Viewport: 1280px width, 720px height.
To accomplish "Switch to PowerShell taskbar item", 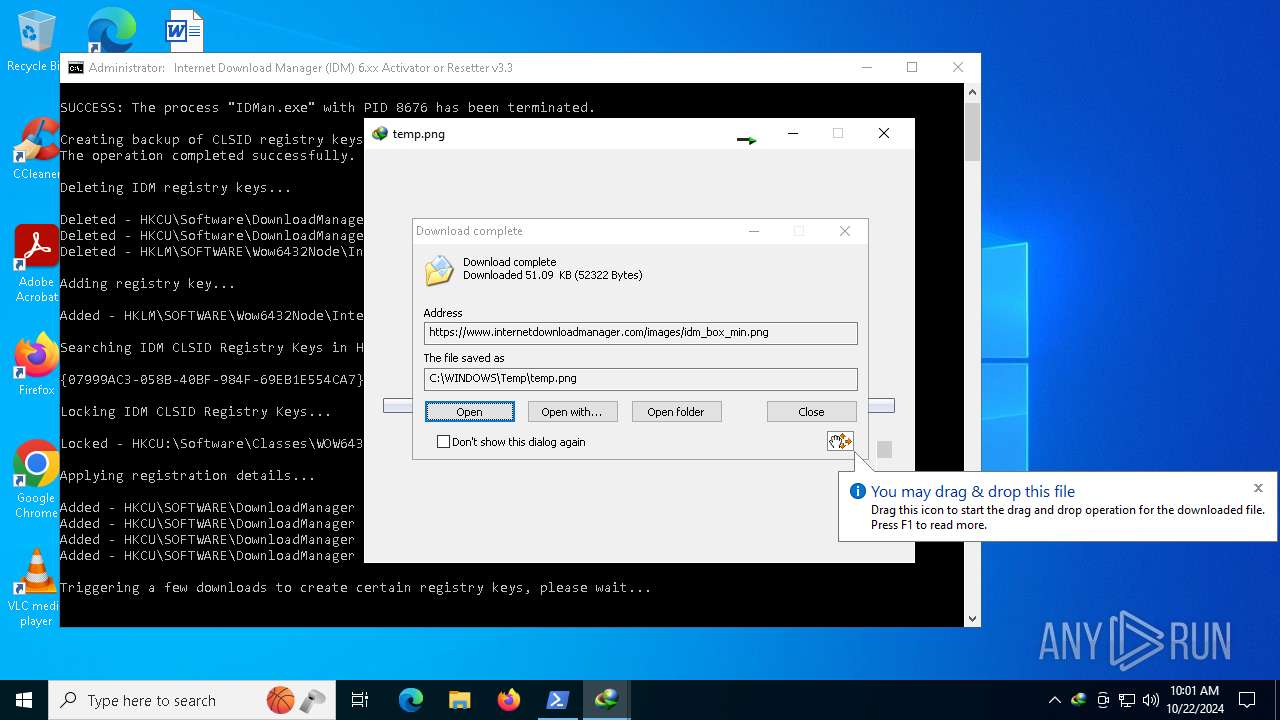I will (x=557, y=700).
